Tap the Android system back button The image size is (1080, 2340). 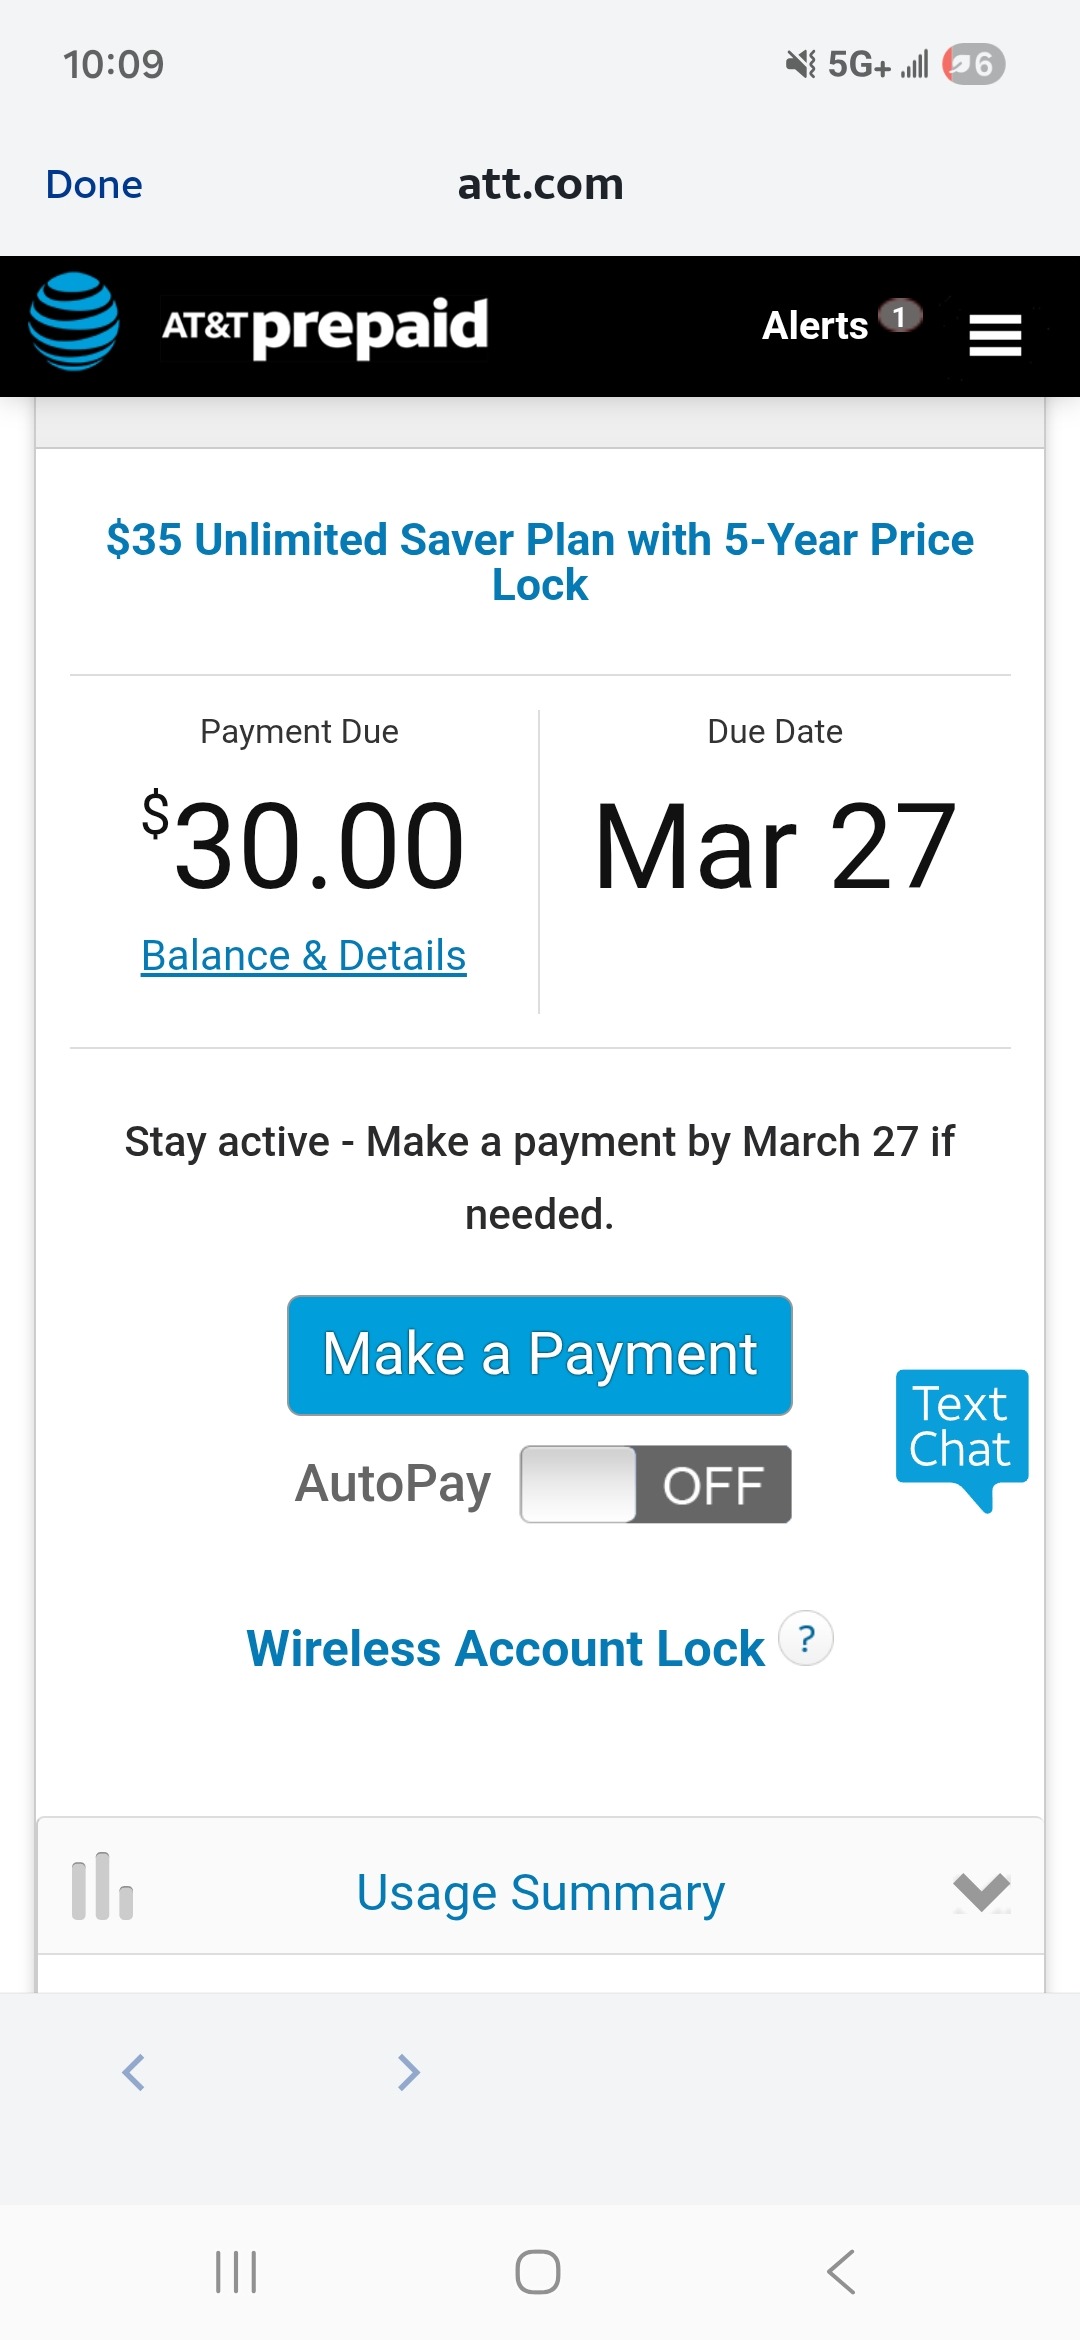[842, 2272]
